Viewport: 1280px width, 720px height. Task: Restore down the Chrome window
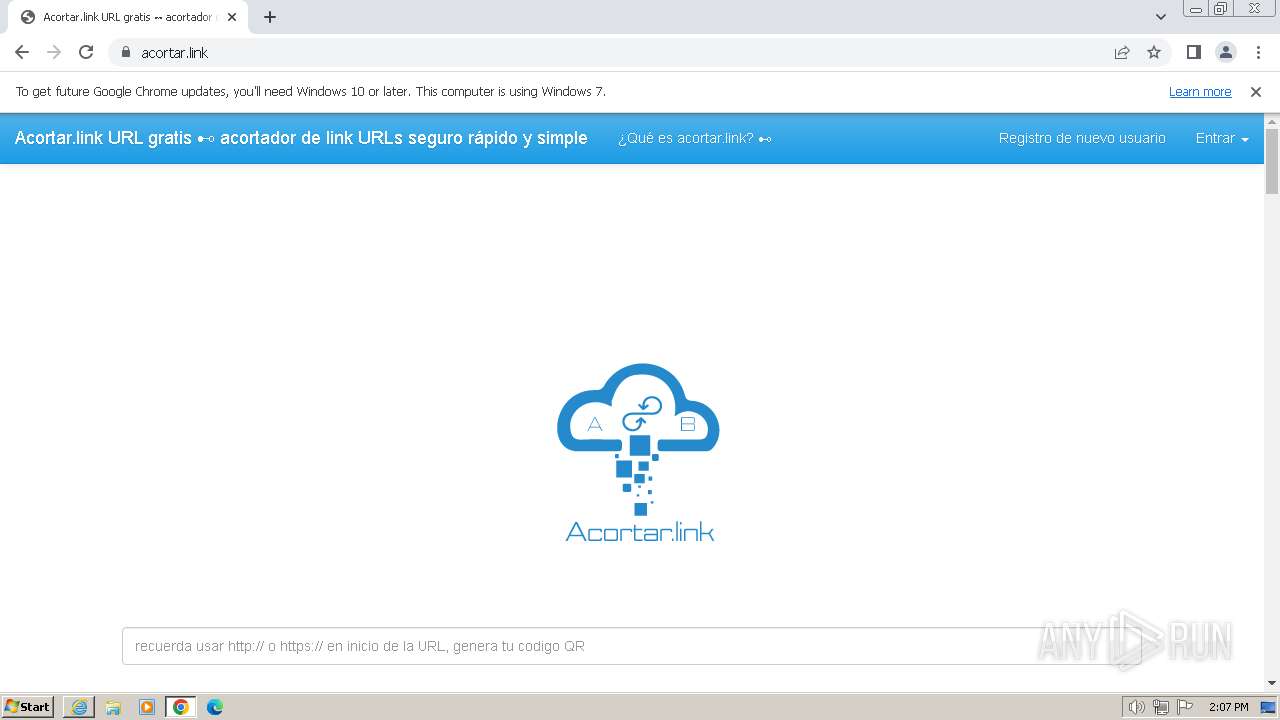[1221, 8]
